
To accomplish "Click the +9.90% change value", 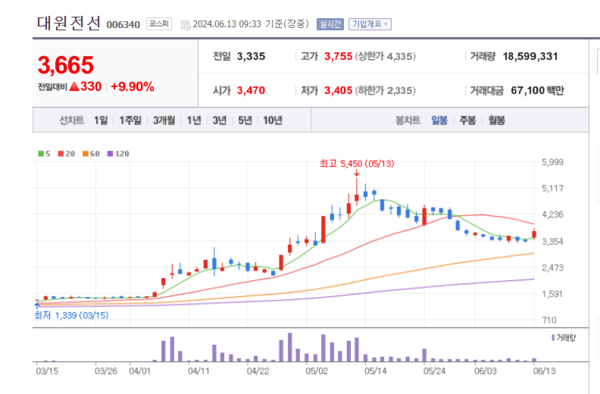I will (132, 86).
